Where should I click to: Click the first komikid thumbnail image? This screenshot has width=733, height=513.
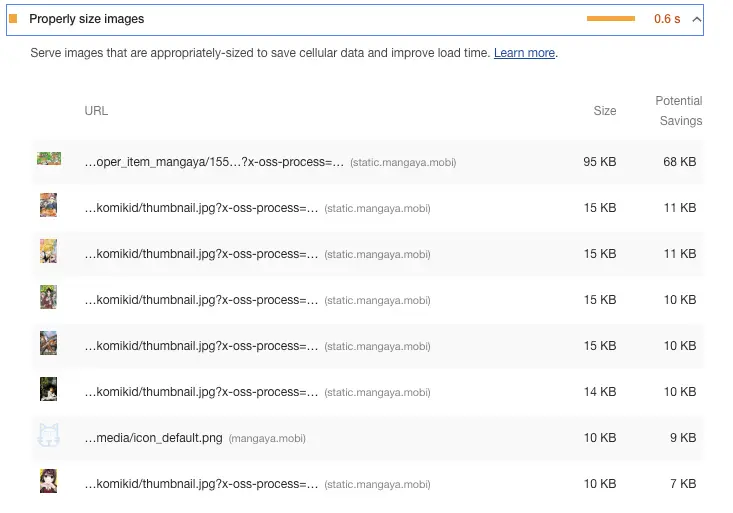tap(49, 205)
